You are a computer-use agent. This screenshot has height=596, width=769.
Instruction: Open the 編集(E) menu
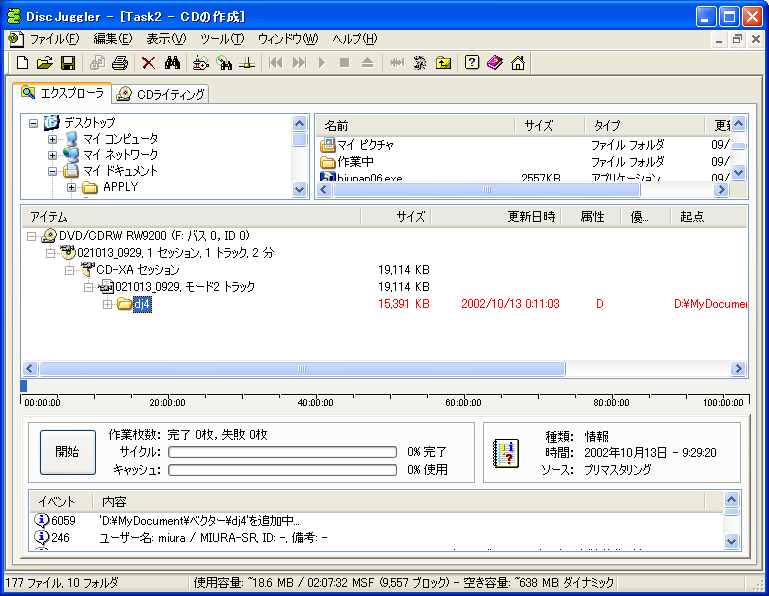[x=112, y=39]
